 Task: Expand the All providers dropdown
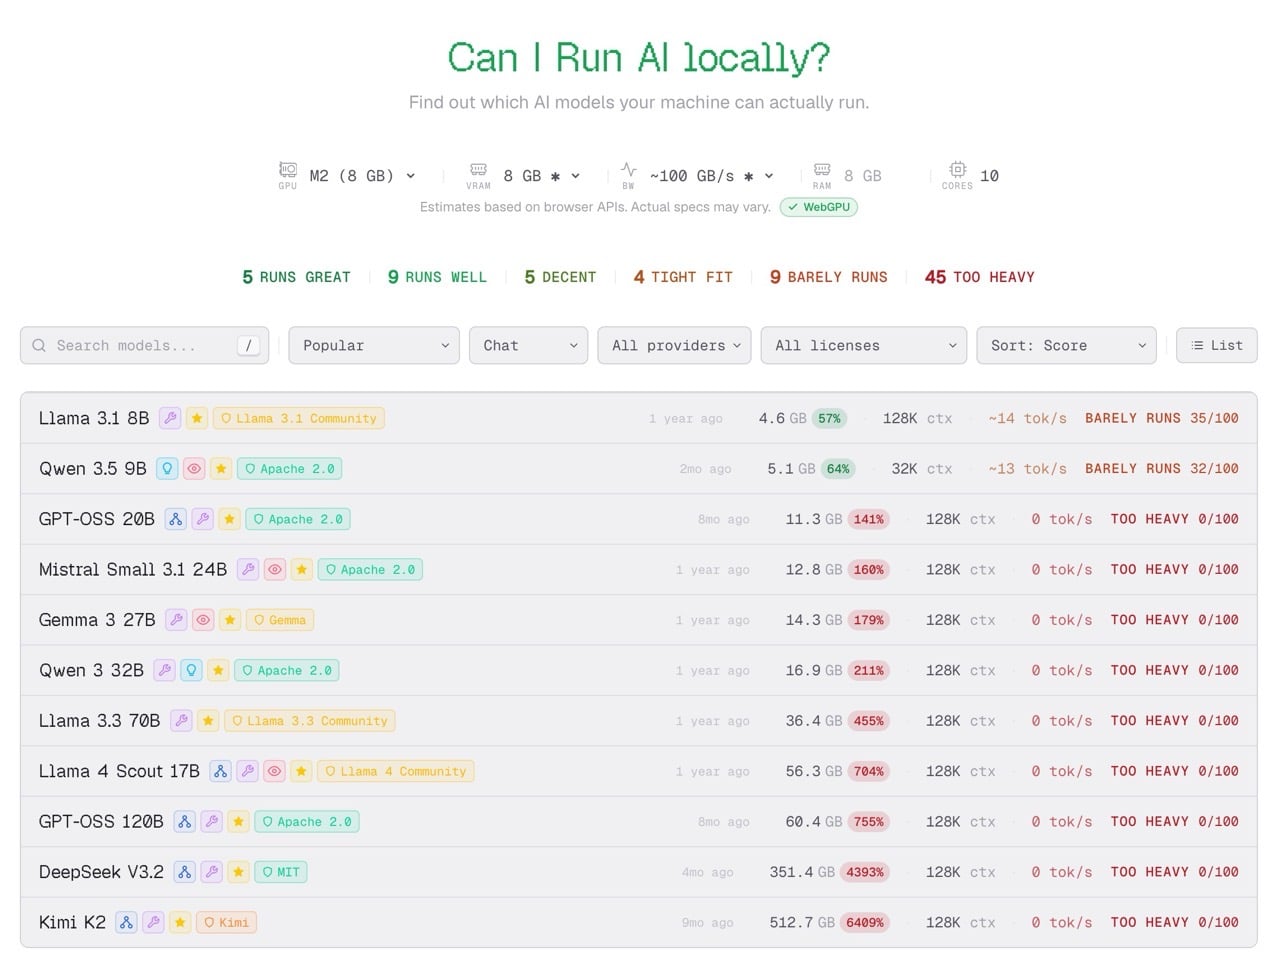pyautogui.click(x=674, y=345)
